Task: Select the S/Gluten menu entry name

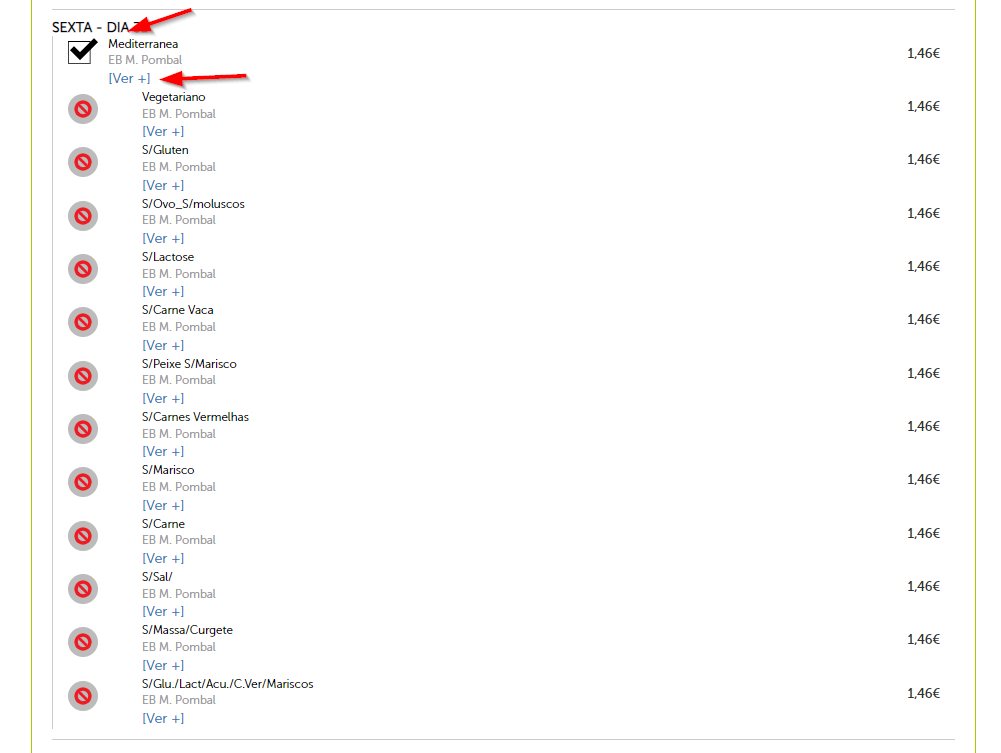Action: [165, 150]
